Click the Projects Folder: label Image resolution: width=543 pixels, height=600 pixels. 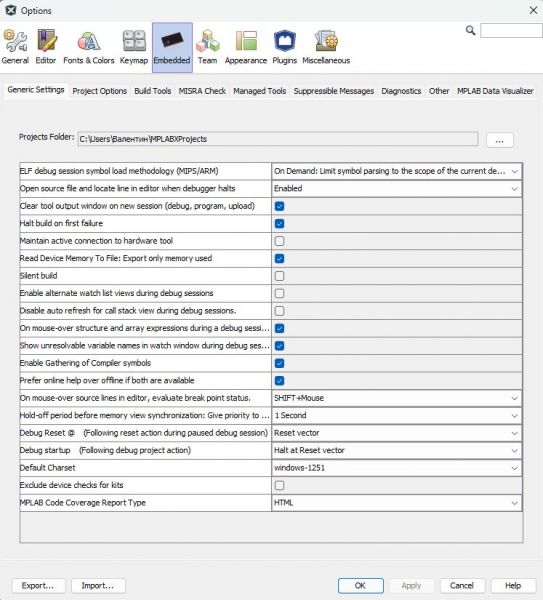[46, 137]
